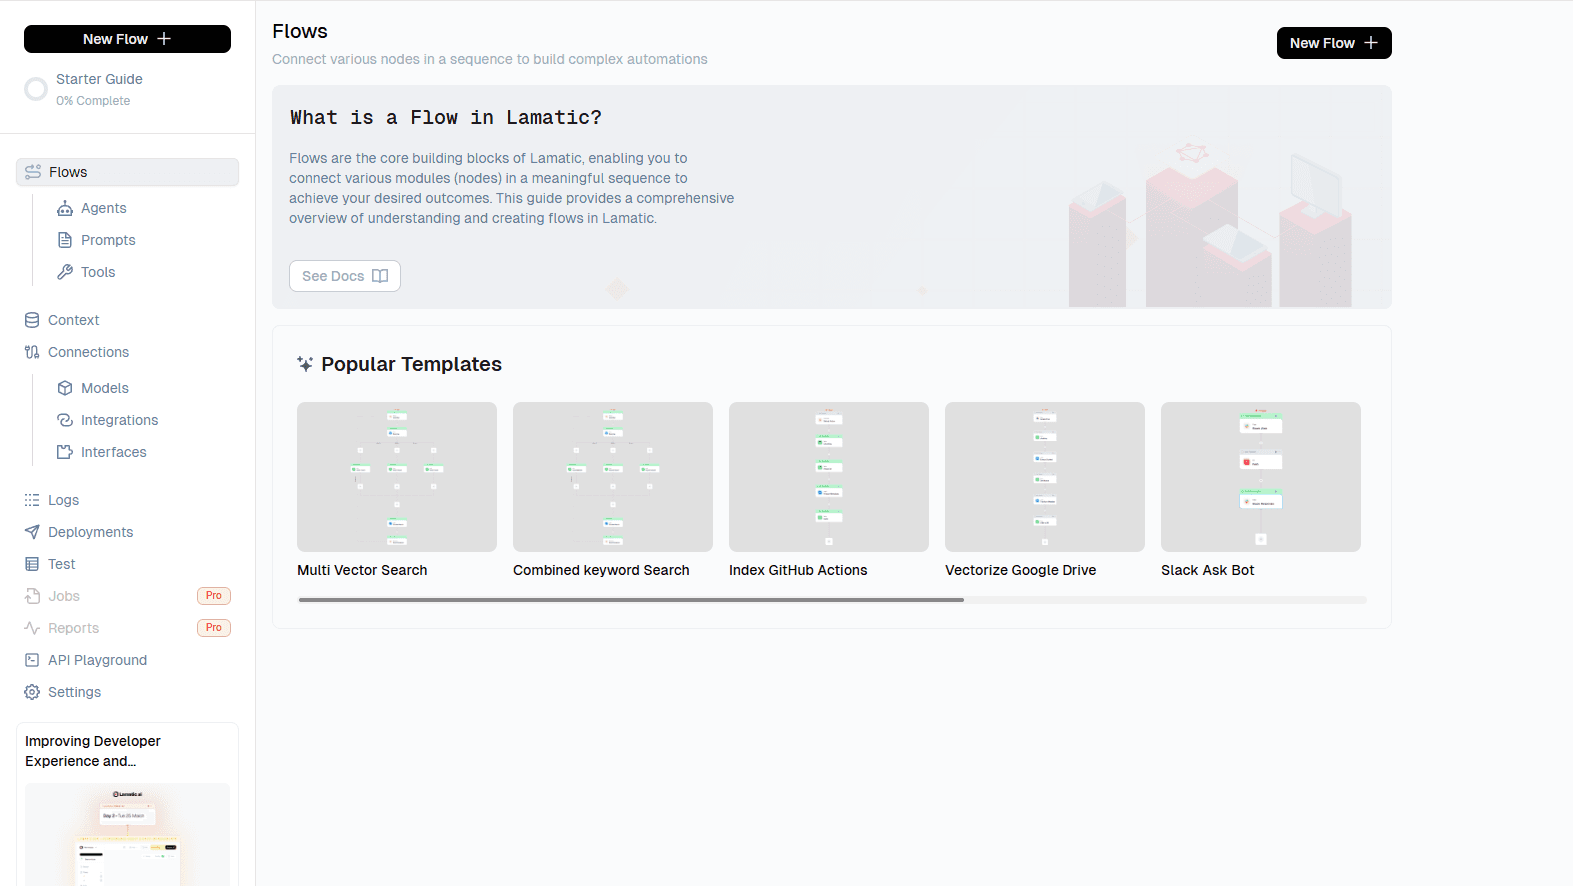Image resolution: width=1573 pixels, height=886 pixels.
Task: Open the Index GitHub Actions template thumbnail
Action: 828,477
